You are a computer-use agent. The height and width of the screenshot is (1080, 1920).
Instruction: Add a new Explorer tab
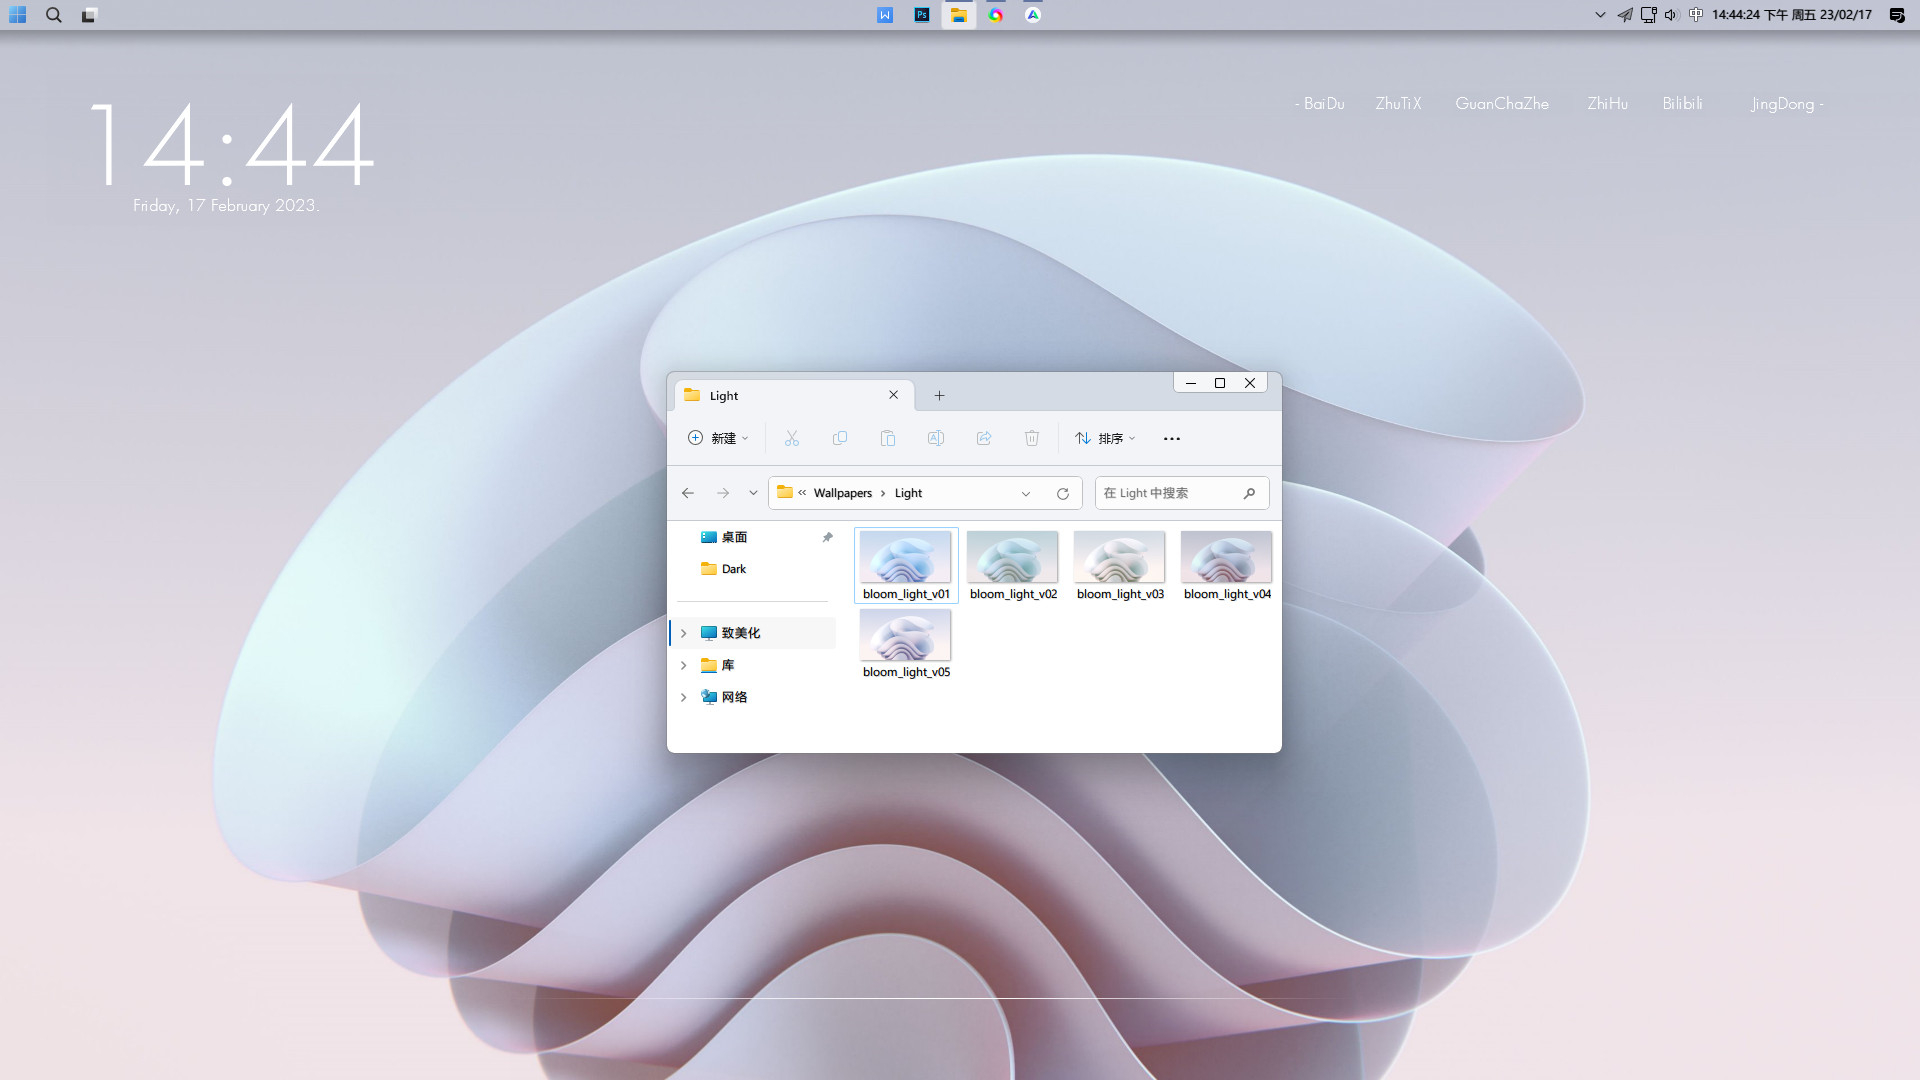939,395
